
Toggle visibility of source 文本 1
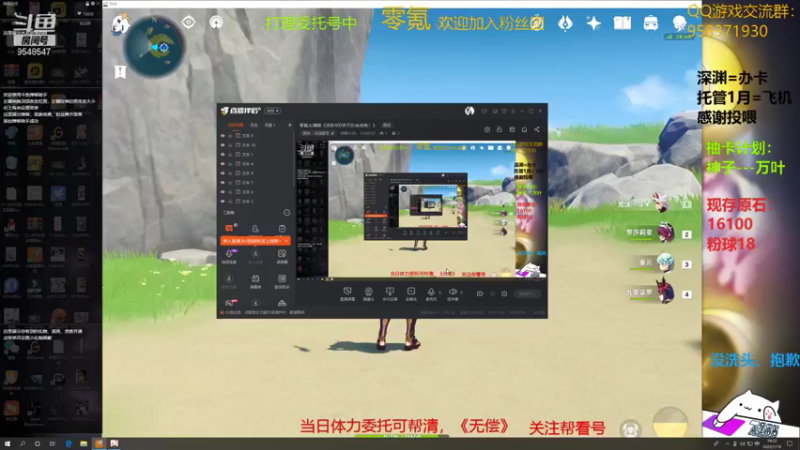[x=222, y=154]
